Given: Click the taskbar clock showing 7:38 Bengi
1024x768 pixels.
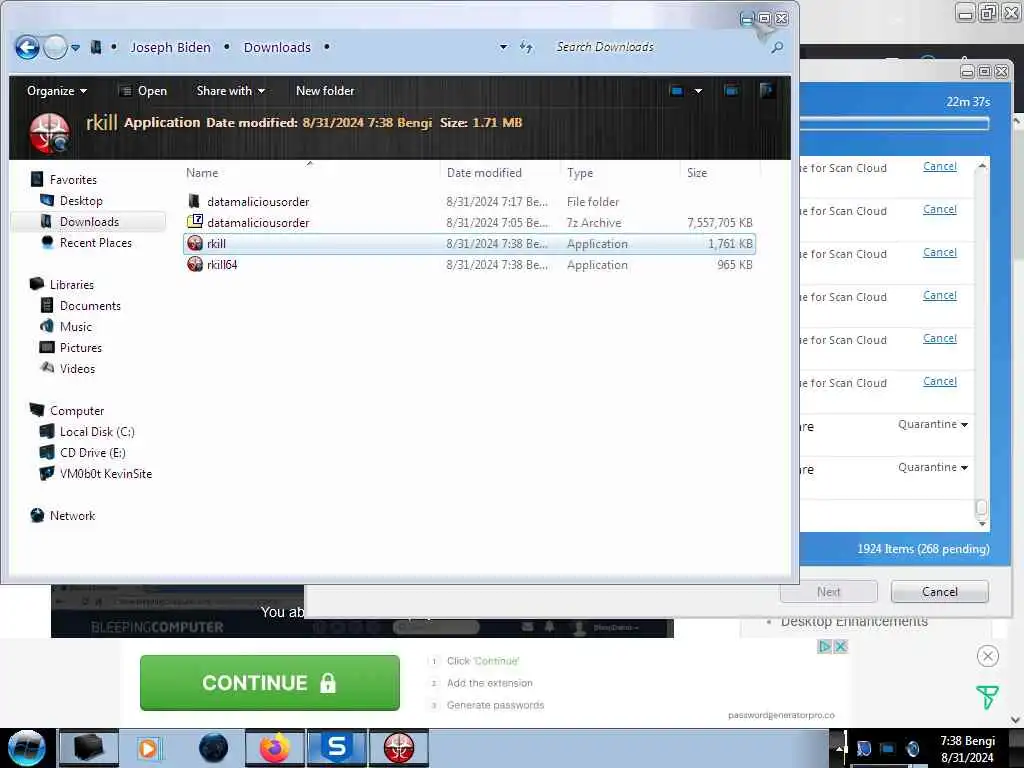Looking at the screenshot, I should click(967, 749).
